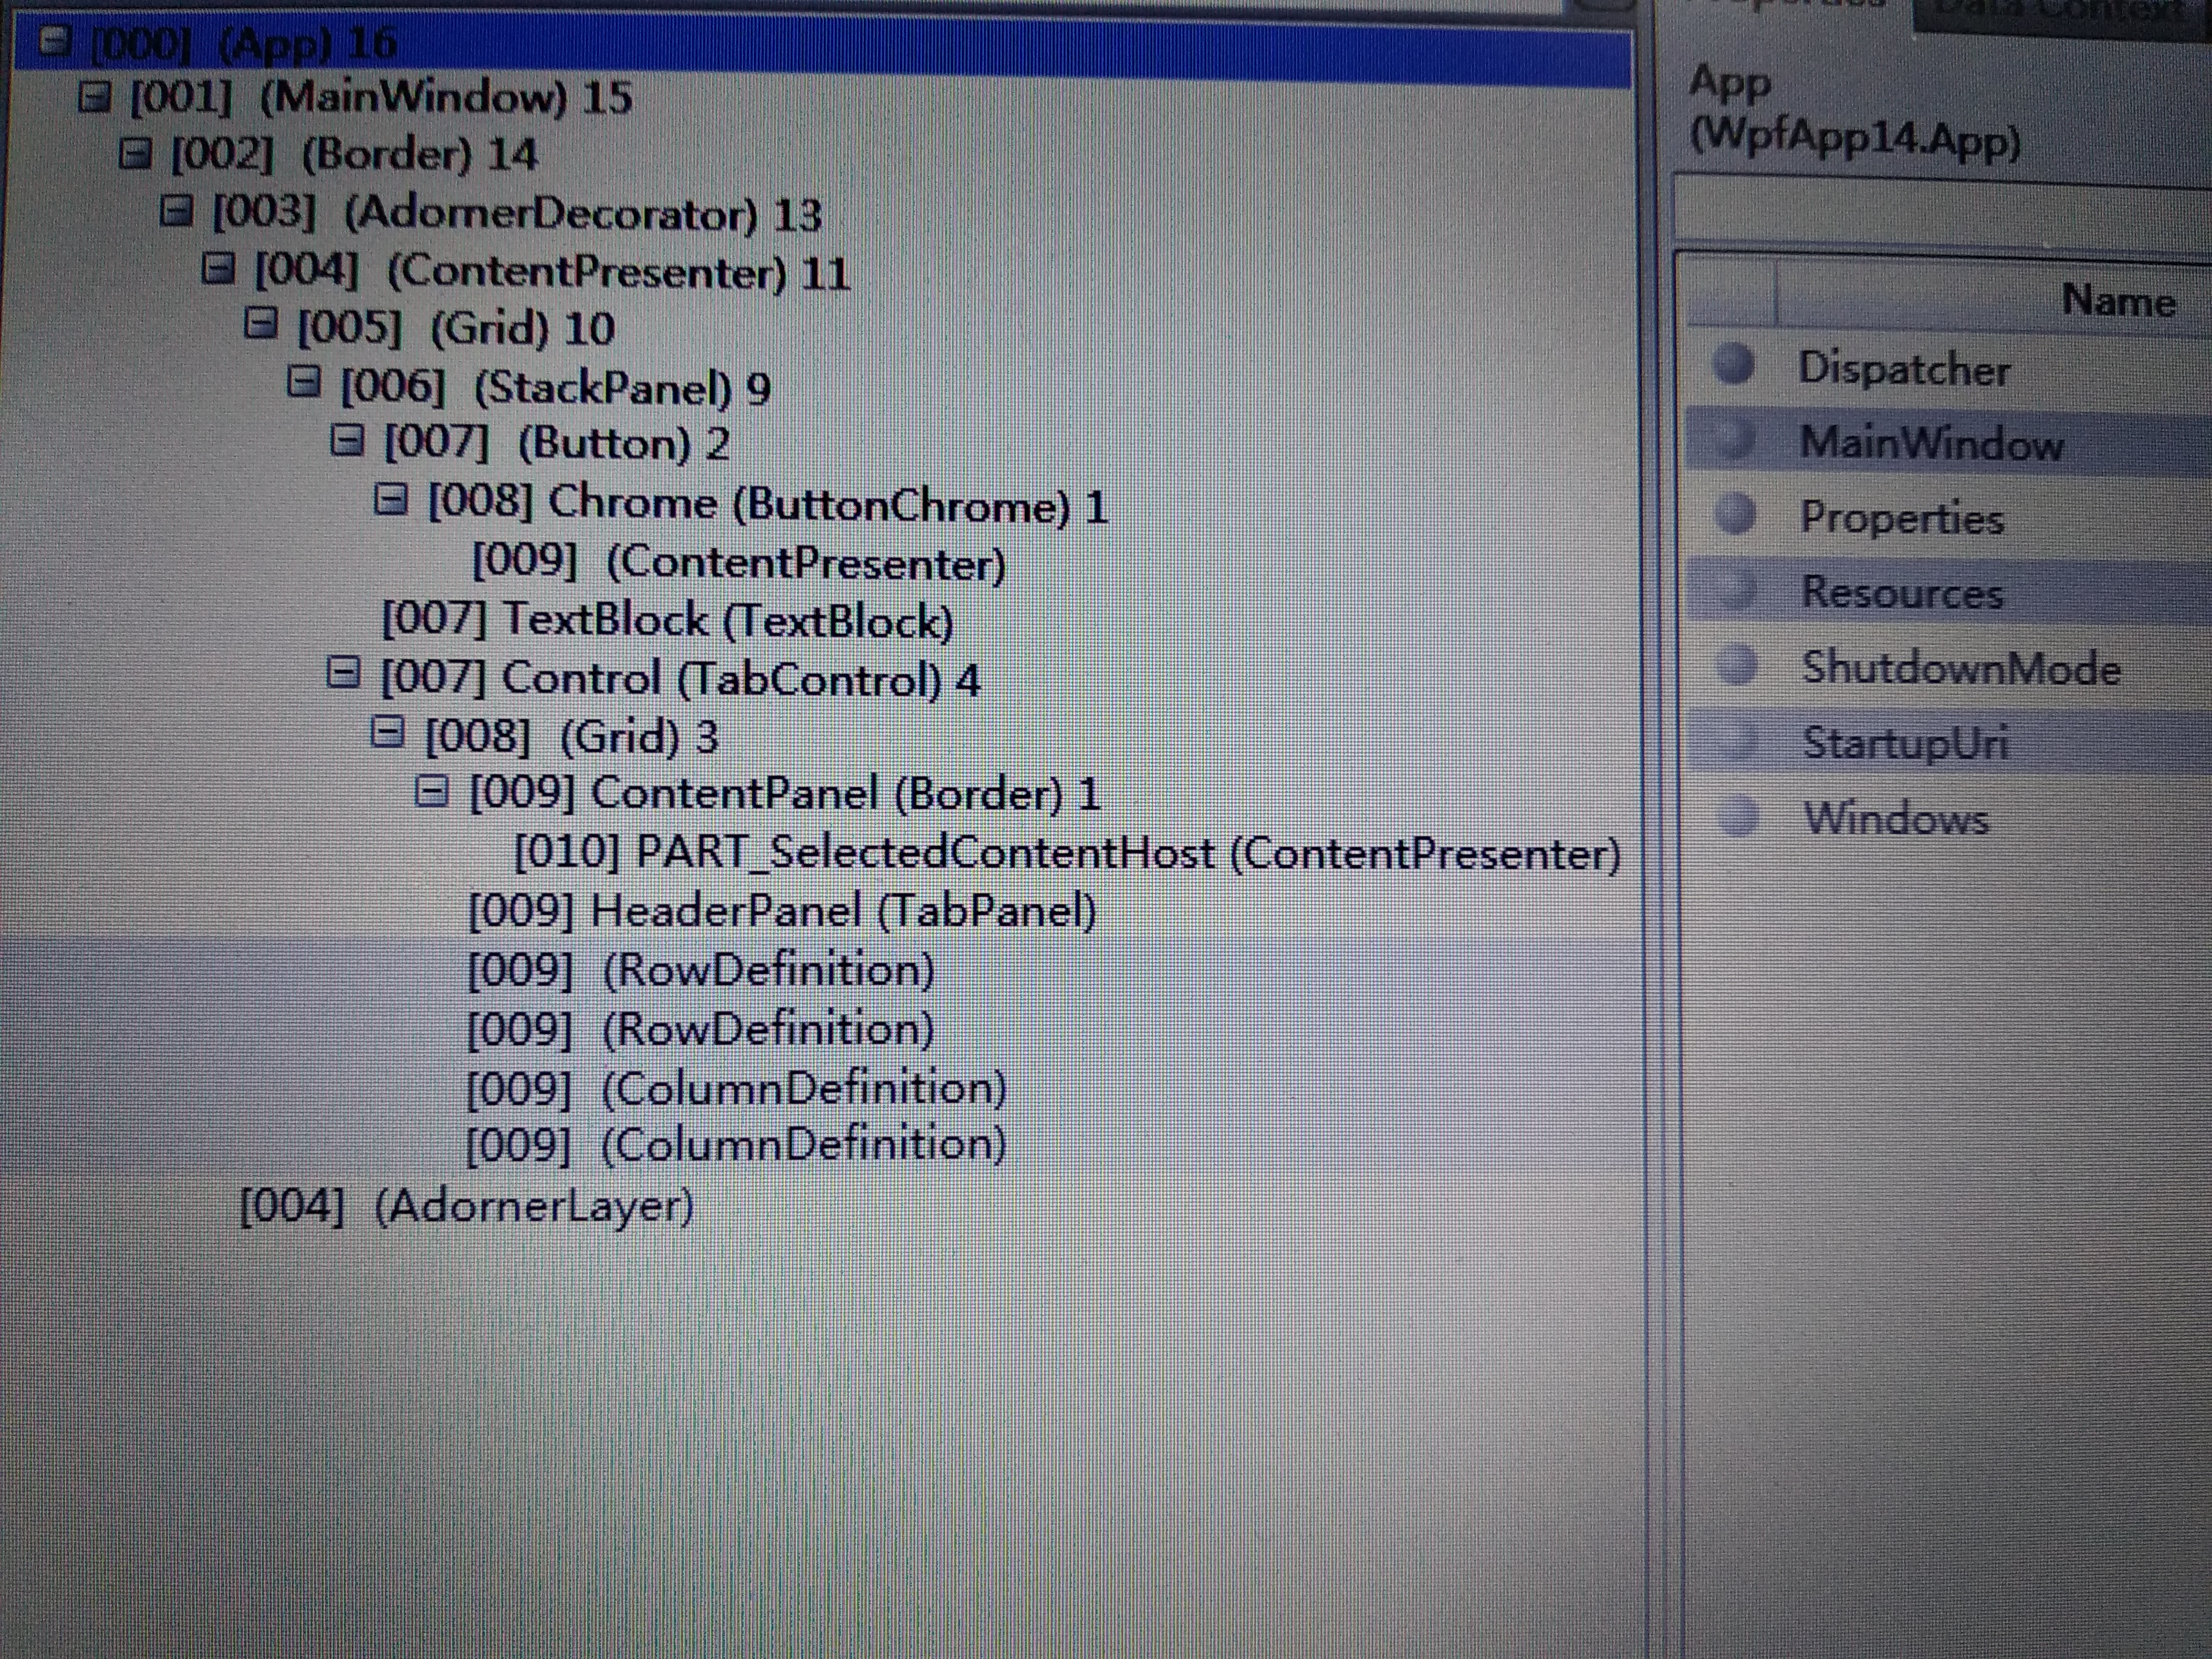Collapse the [006] (StackPanel) tree node
The height and width of the screenshot is (1659, 2212).
pyautogui.click(x=304, y=382)
